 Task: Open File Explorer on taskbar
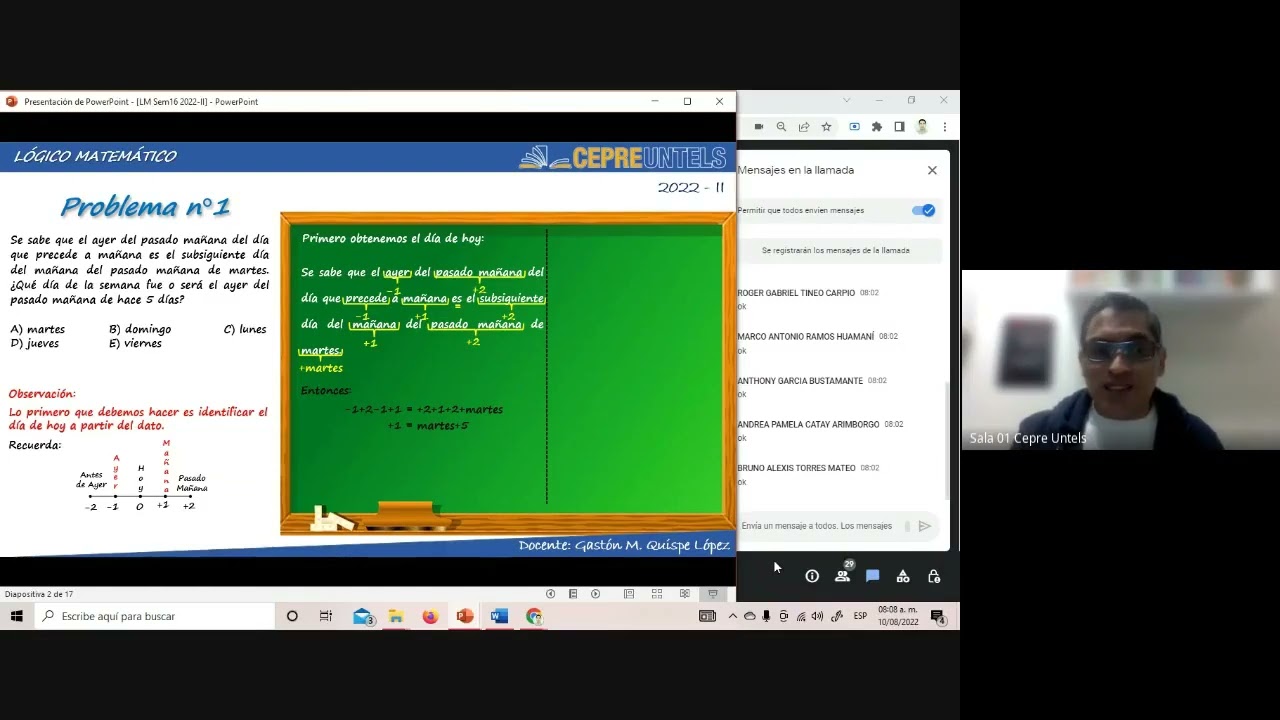pos(396,616)
